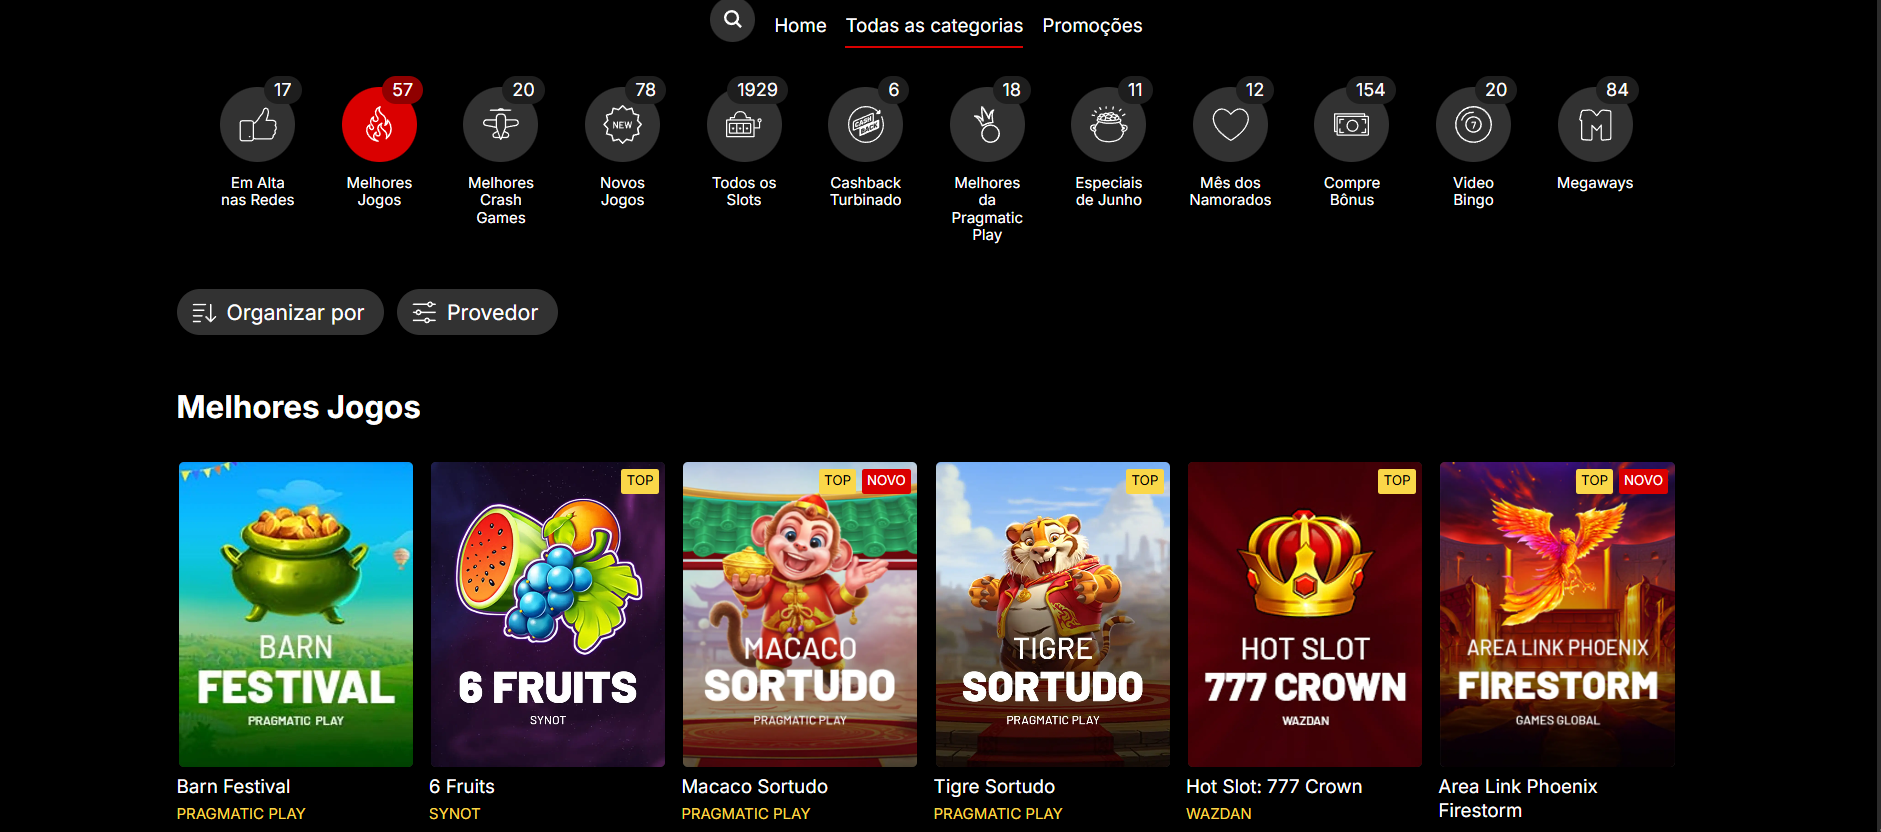Open Area Link Phoenix Firestorm thumbnail
The height and width of the screenshot is (832, 1881).
point(1557,614)
